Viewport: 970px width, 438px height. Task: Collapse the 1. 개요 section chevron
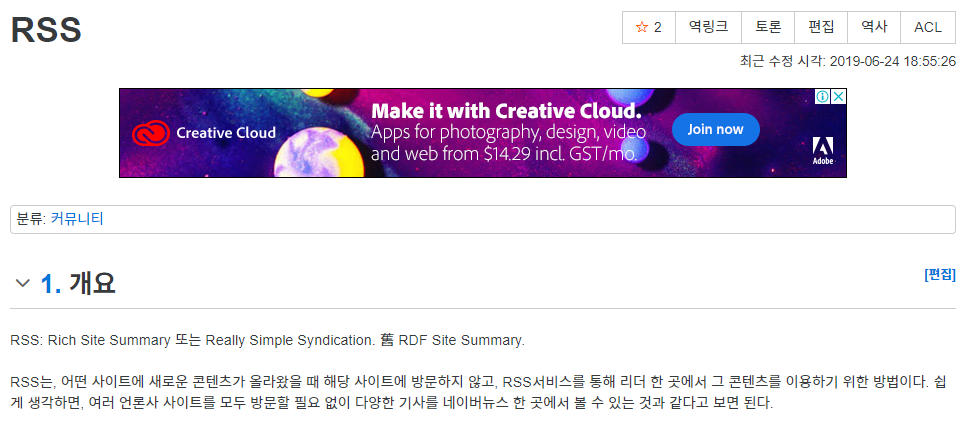point(23,283)
